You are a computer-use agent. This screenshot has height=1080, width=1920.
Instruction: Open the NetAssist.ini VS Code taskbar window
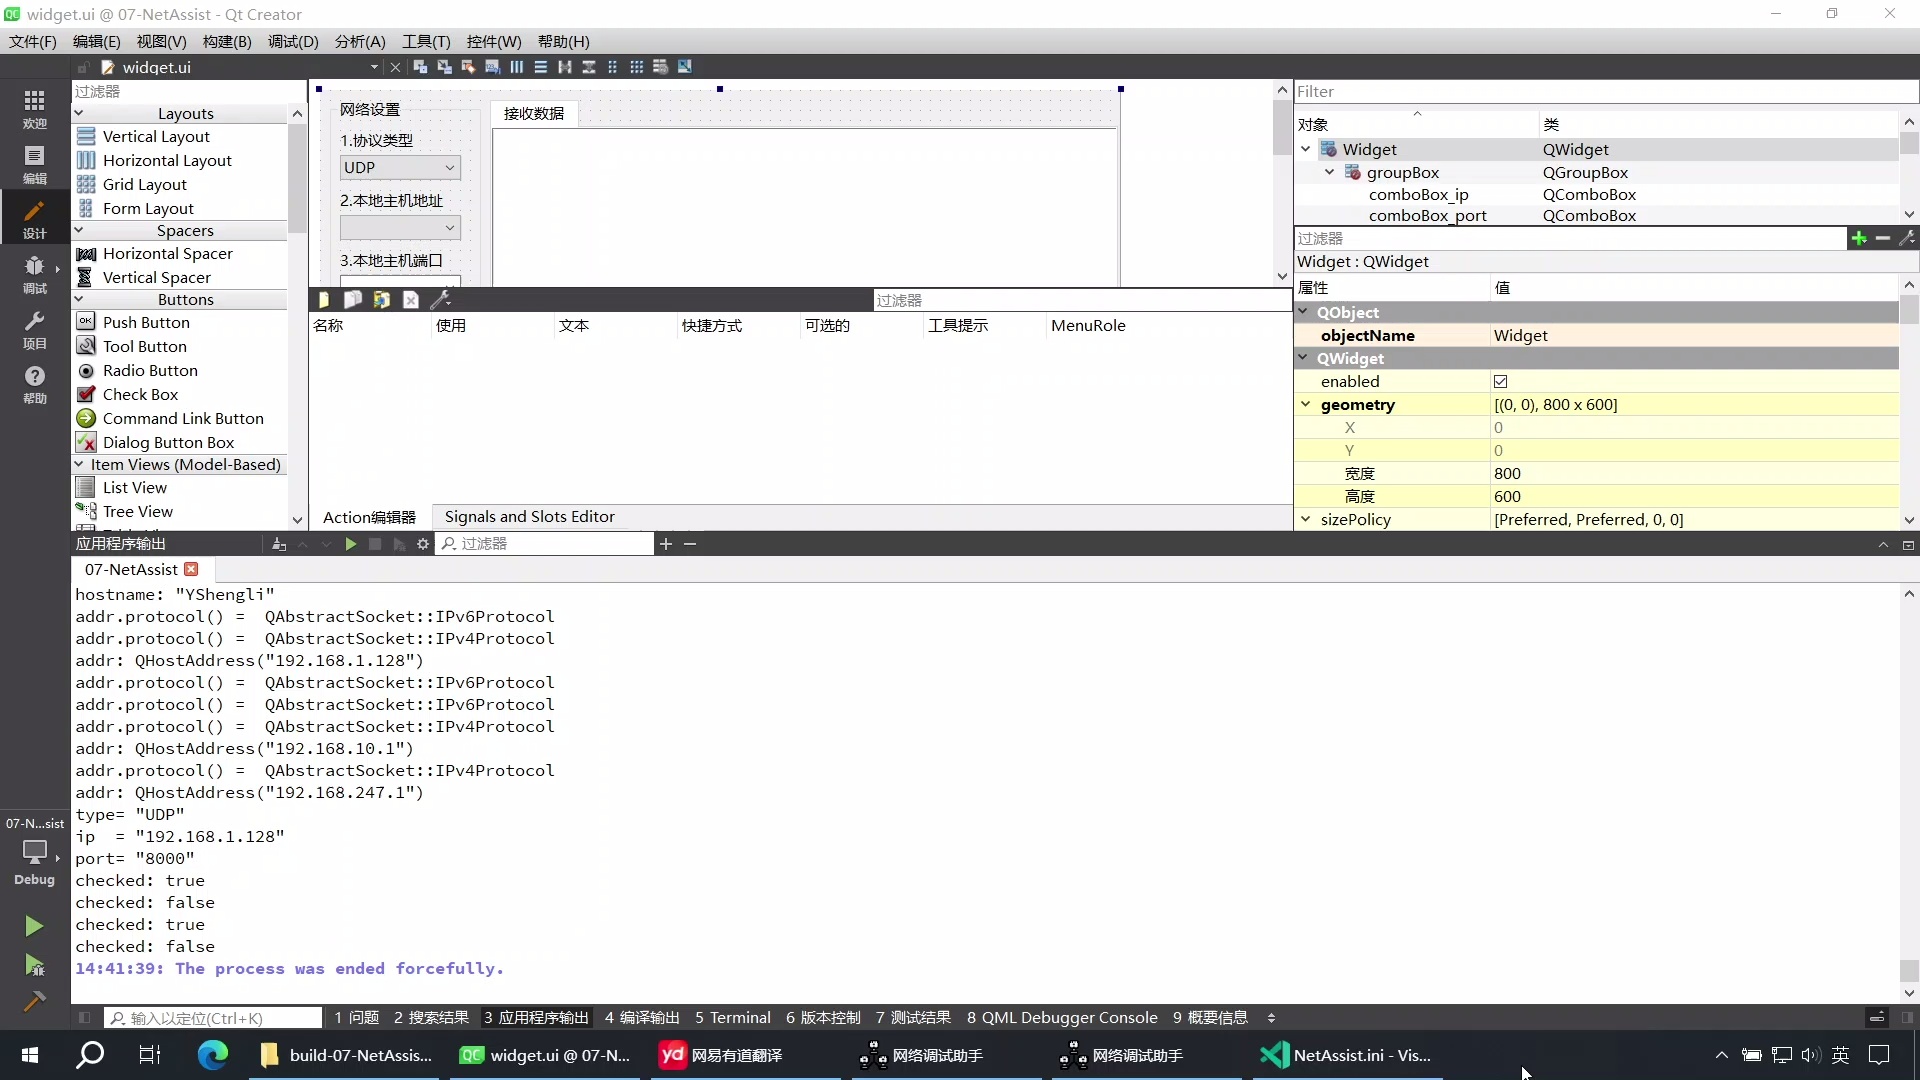tap(1345, 1056)
